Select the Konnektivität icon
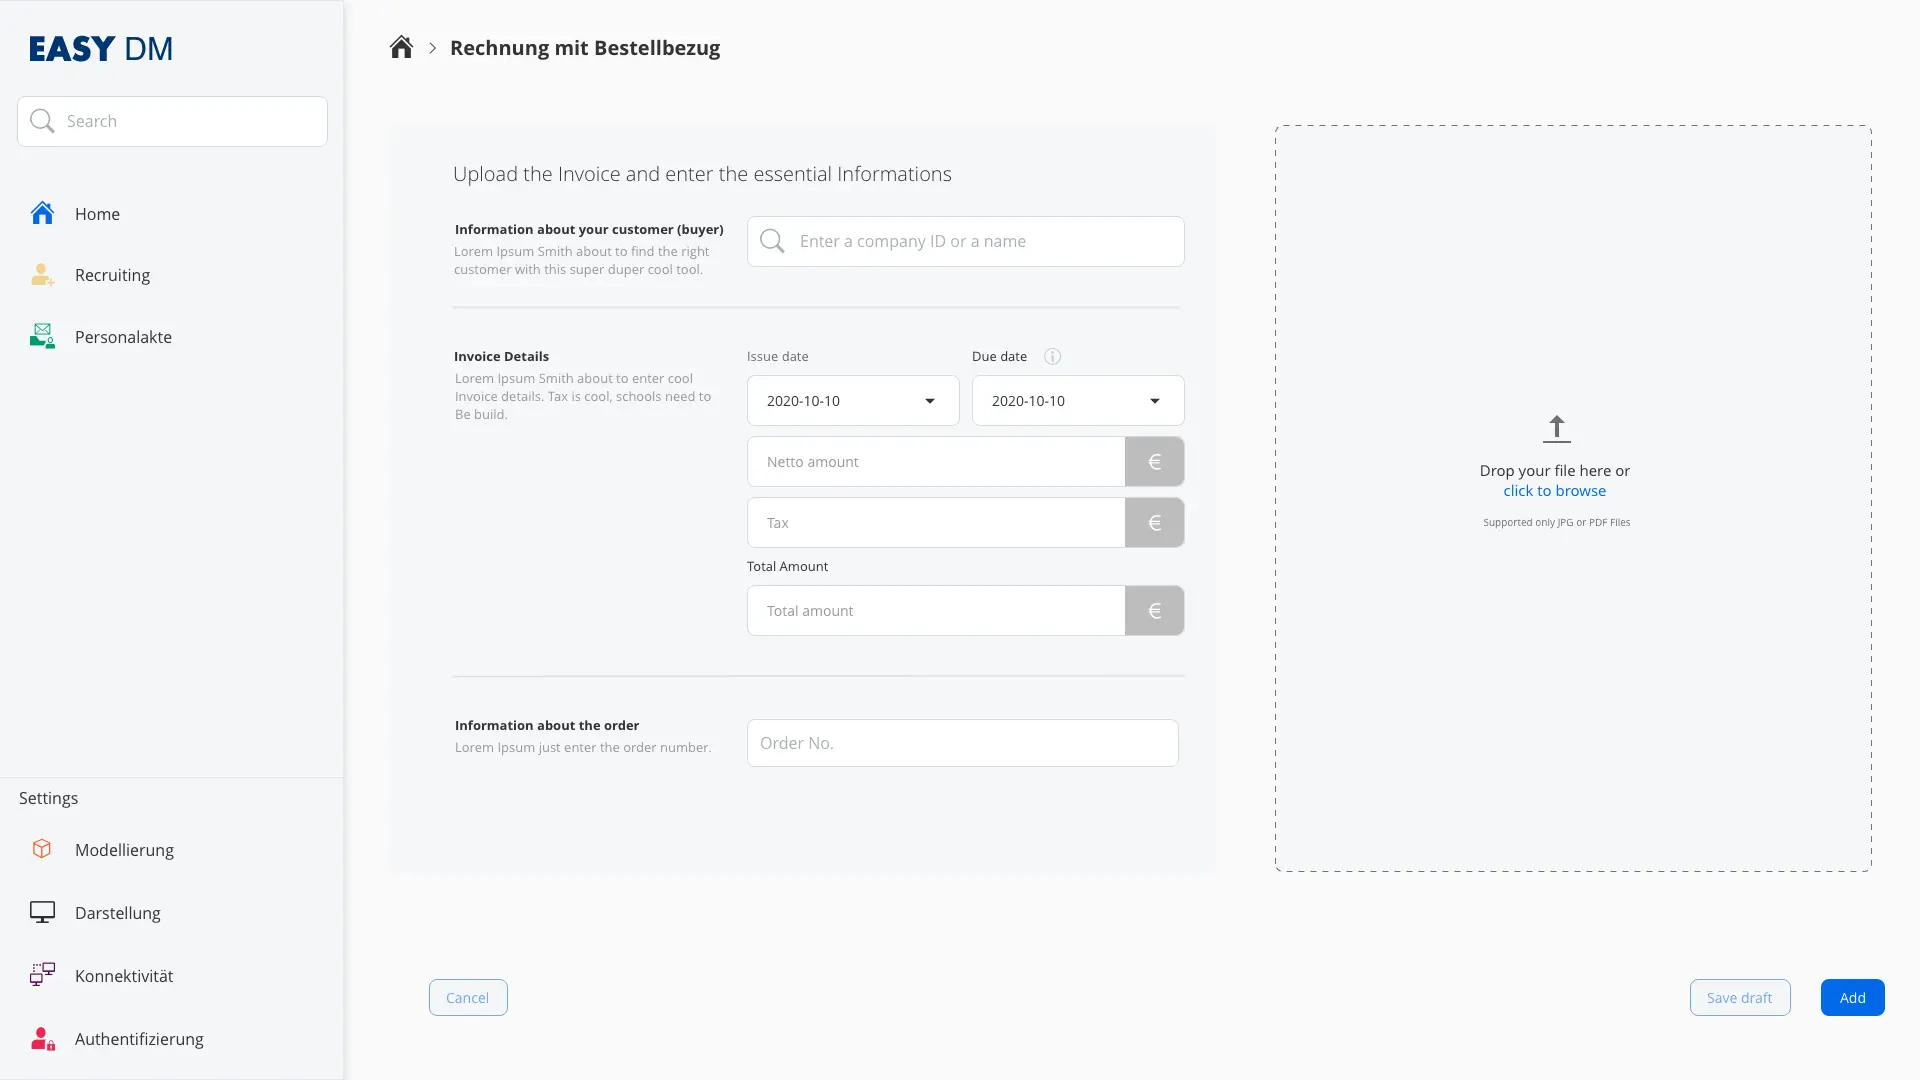Viewport: 1920px width, 1080px height. (x=41, y=975)
